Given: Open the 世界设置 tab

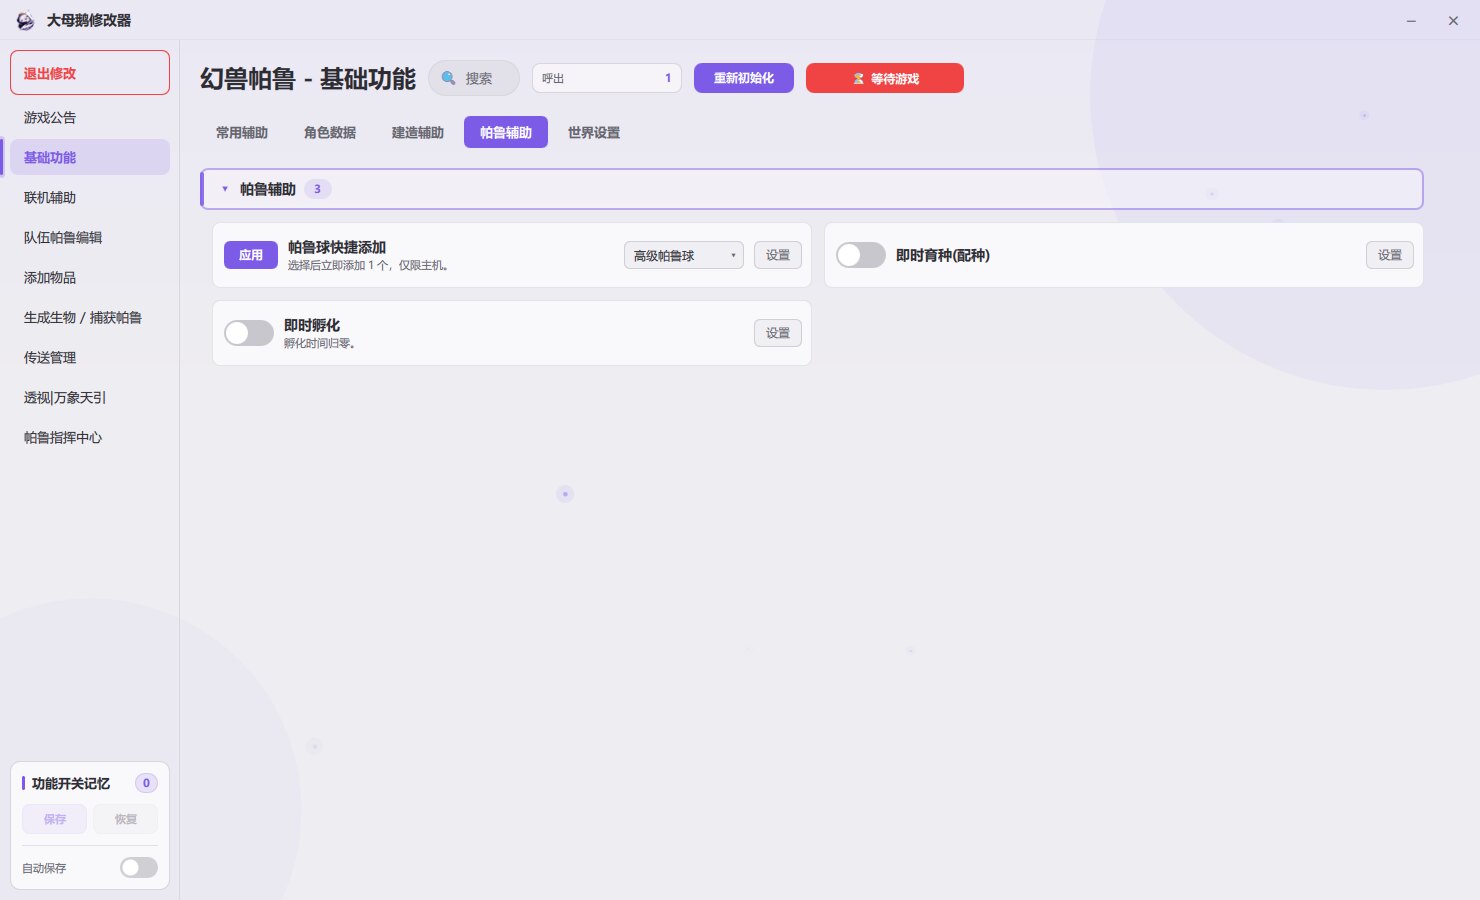Looking at the screenshot, I should 594,133.
